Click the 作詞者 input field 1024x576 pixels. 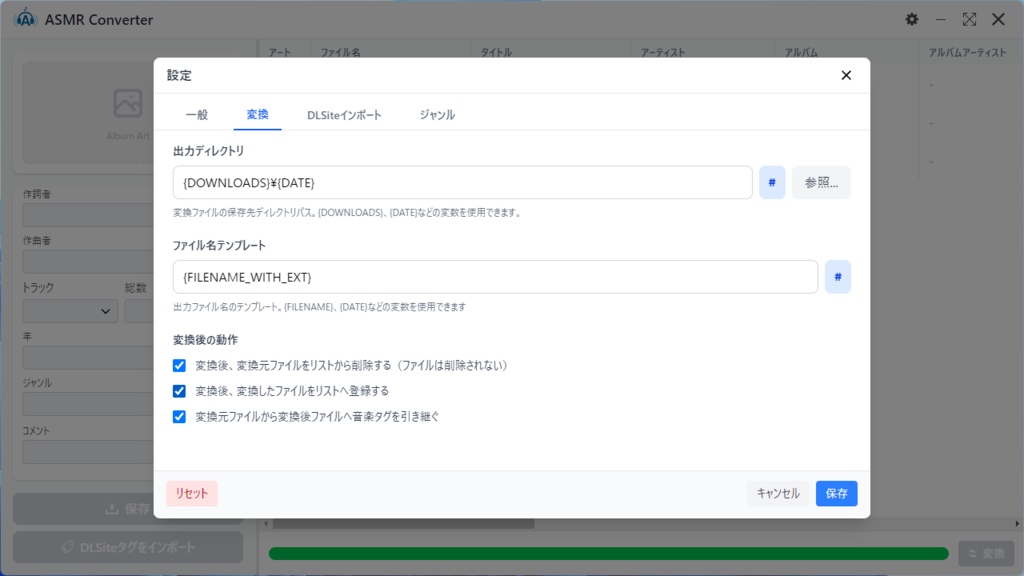click(x=88, y=215)
